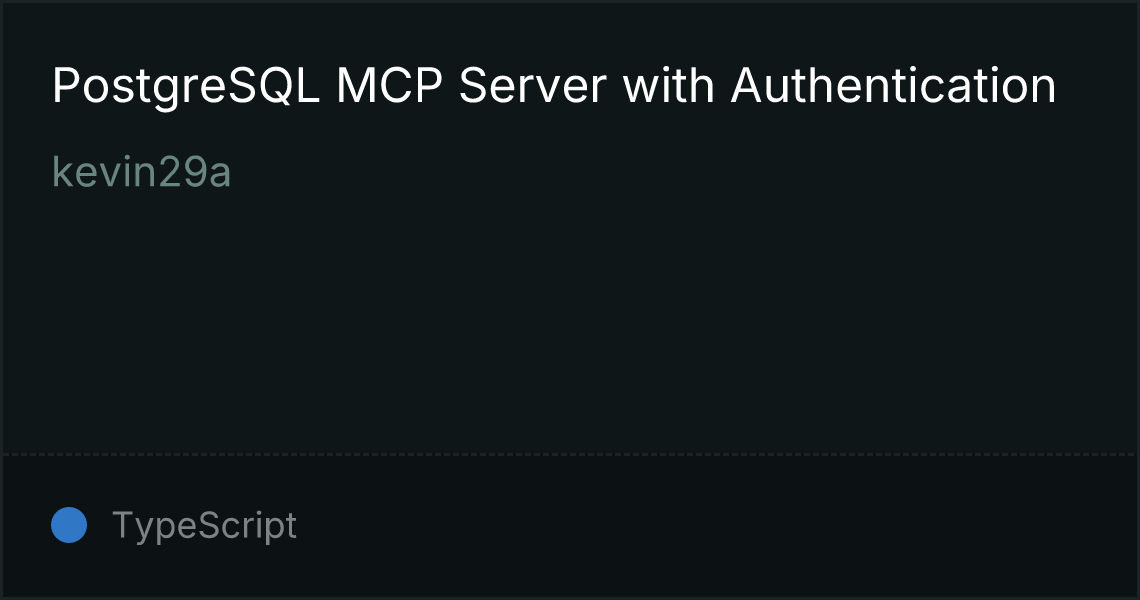Open the card via the empty middle region
Image resolution: width=1140 pixels, height=600 pixels.
570,320
